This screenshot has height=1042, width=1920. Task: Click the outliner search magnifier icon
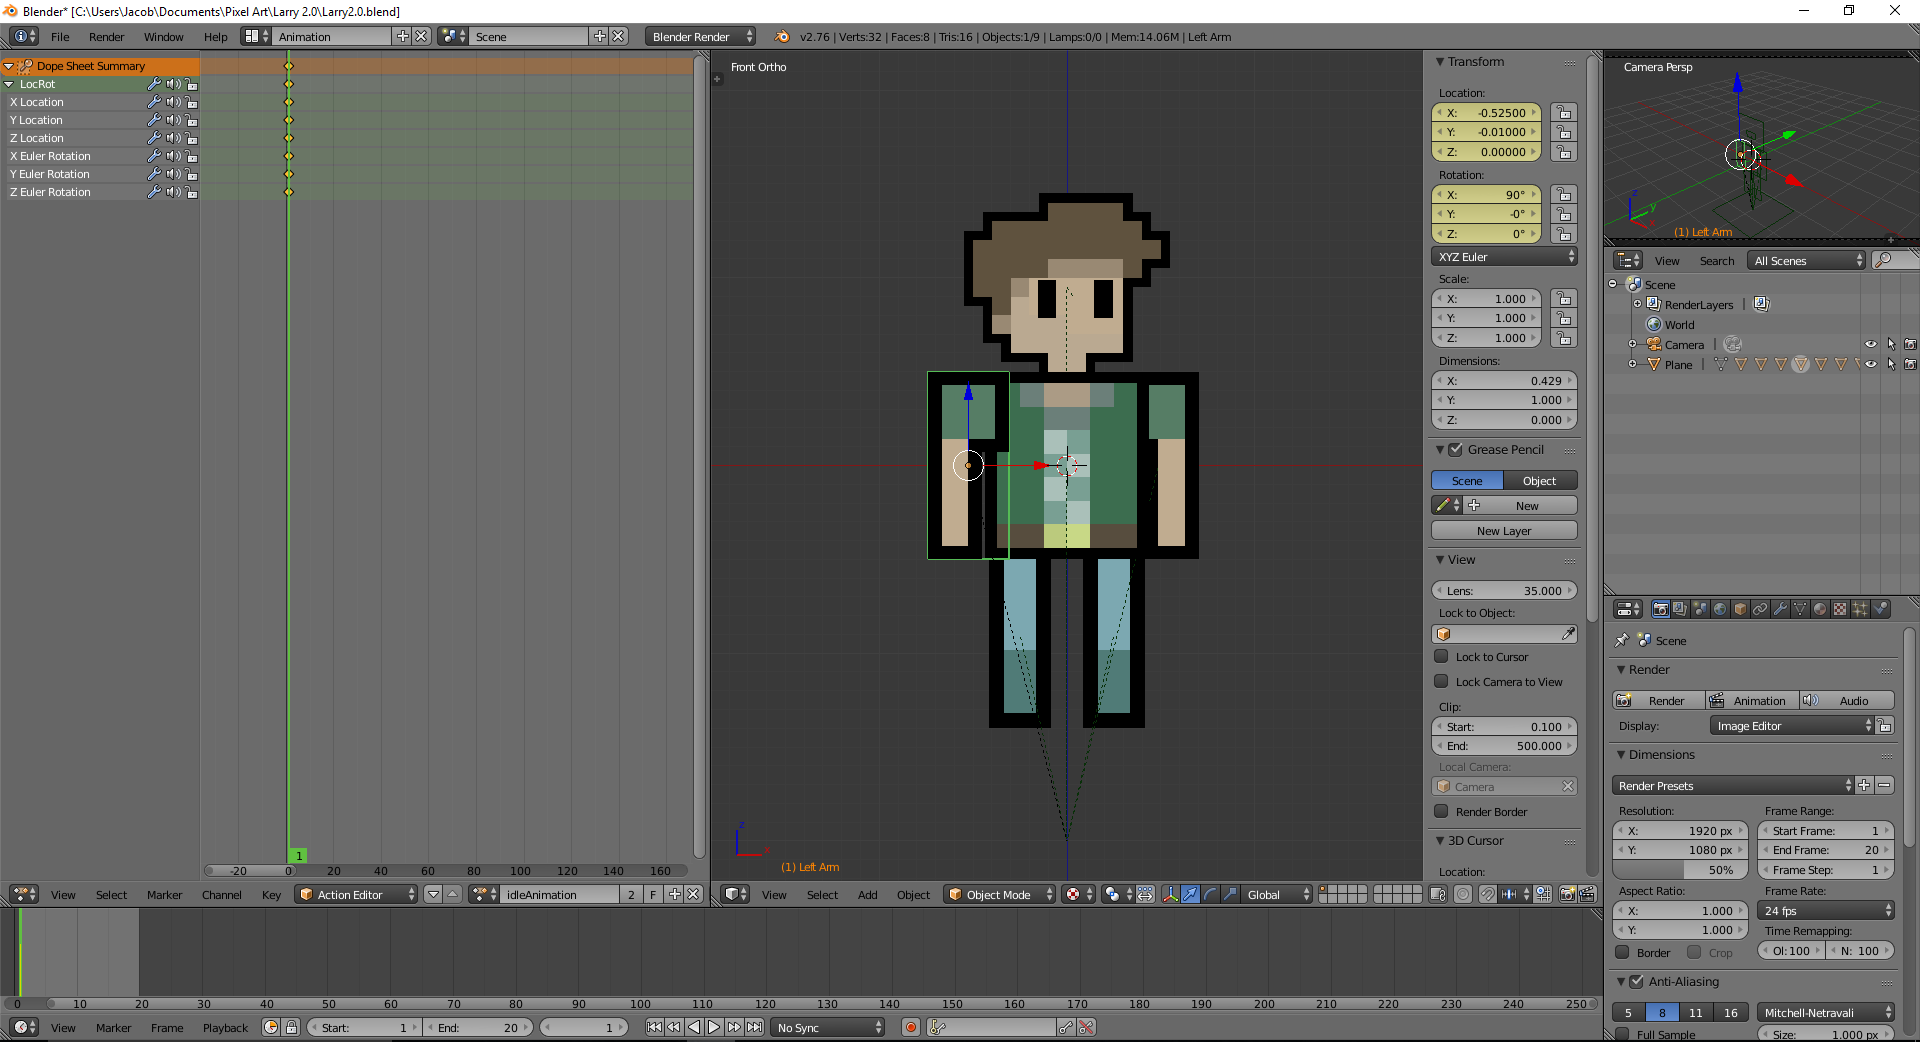pos(1883,260)
